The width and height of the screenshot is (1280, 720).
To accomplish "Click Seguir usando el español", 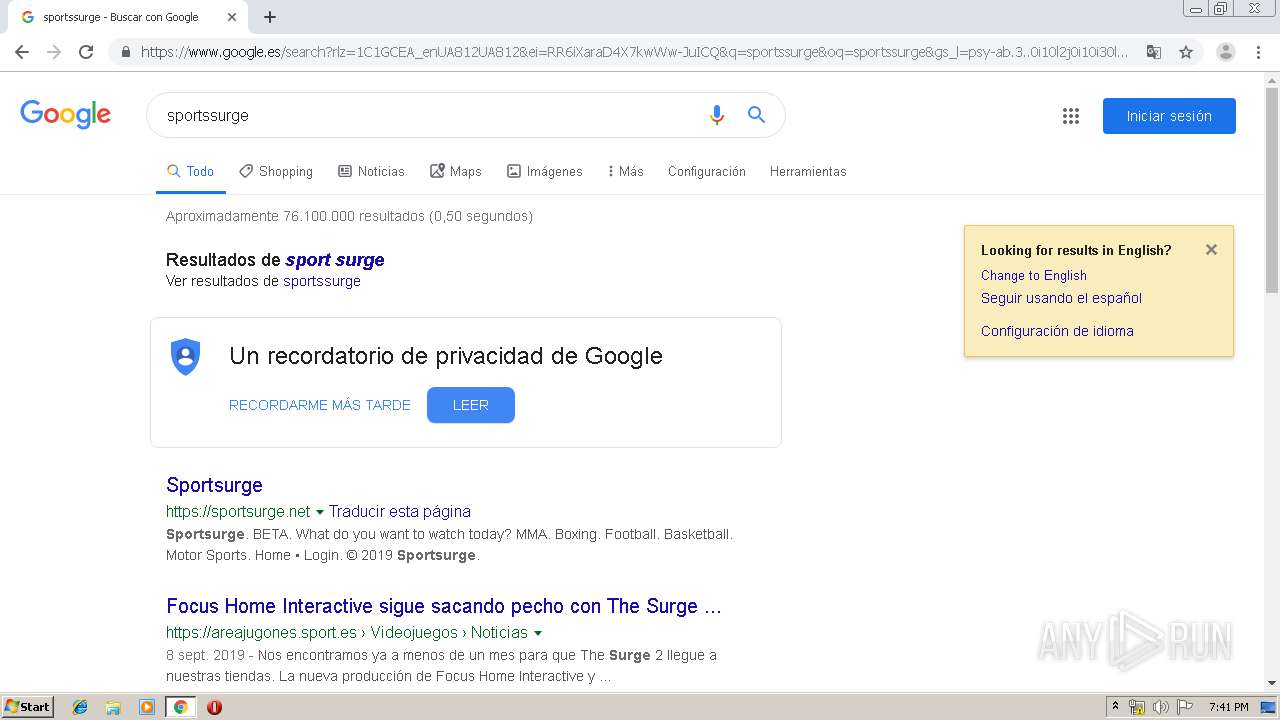I will coord(1061,298).
